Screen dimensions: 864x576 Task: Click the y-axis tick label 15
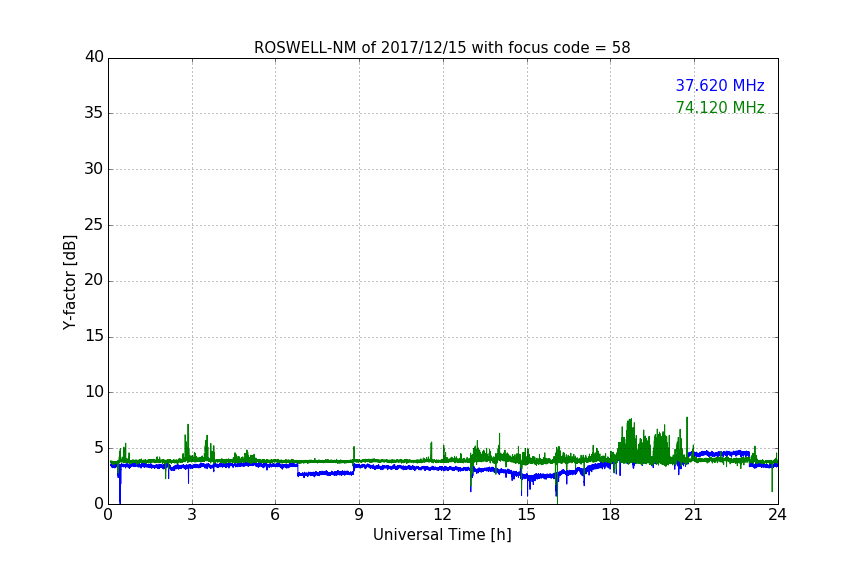(x=94, y=336)
